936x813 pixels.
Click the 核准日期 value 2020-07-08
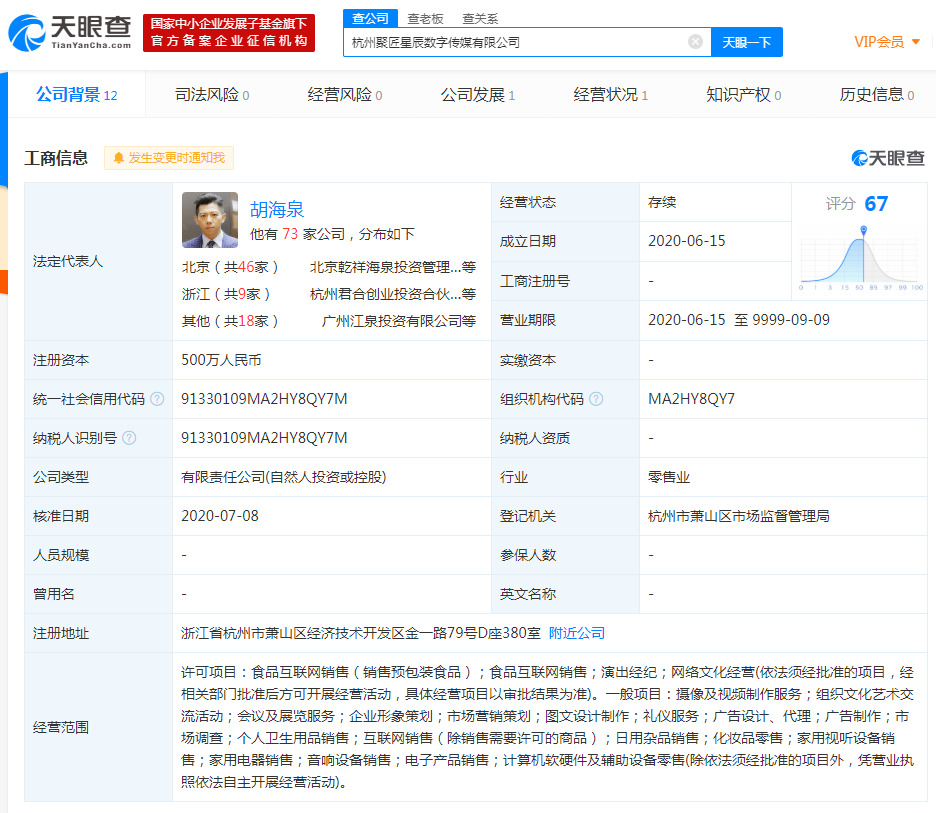coord(220,516)
